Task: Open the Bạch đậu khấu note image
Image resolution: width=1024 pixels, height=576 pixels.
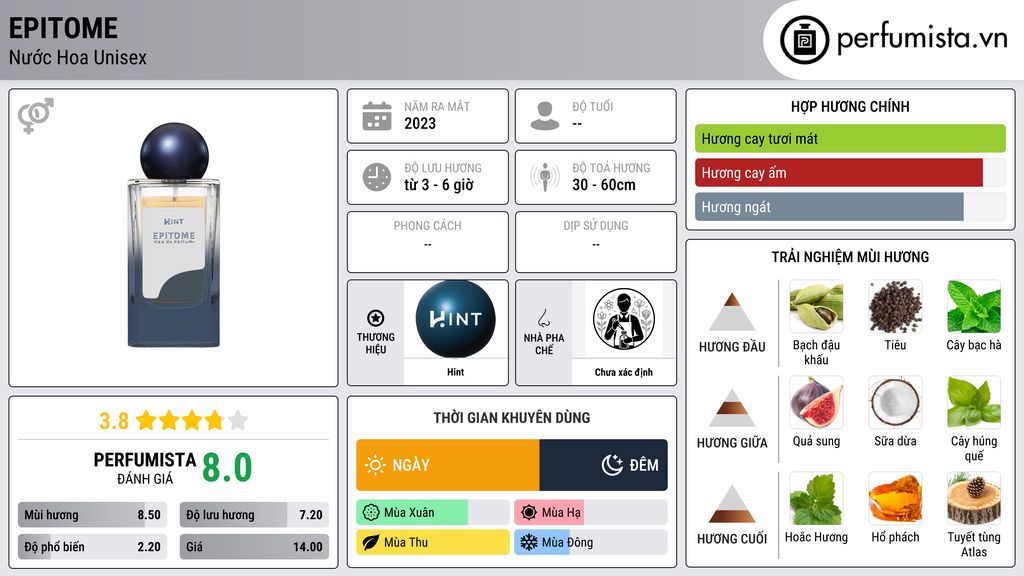Action: (816, 306)
